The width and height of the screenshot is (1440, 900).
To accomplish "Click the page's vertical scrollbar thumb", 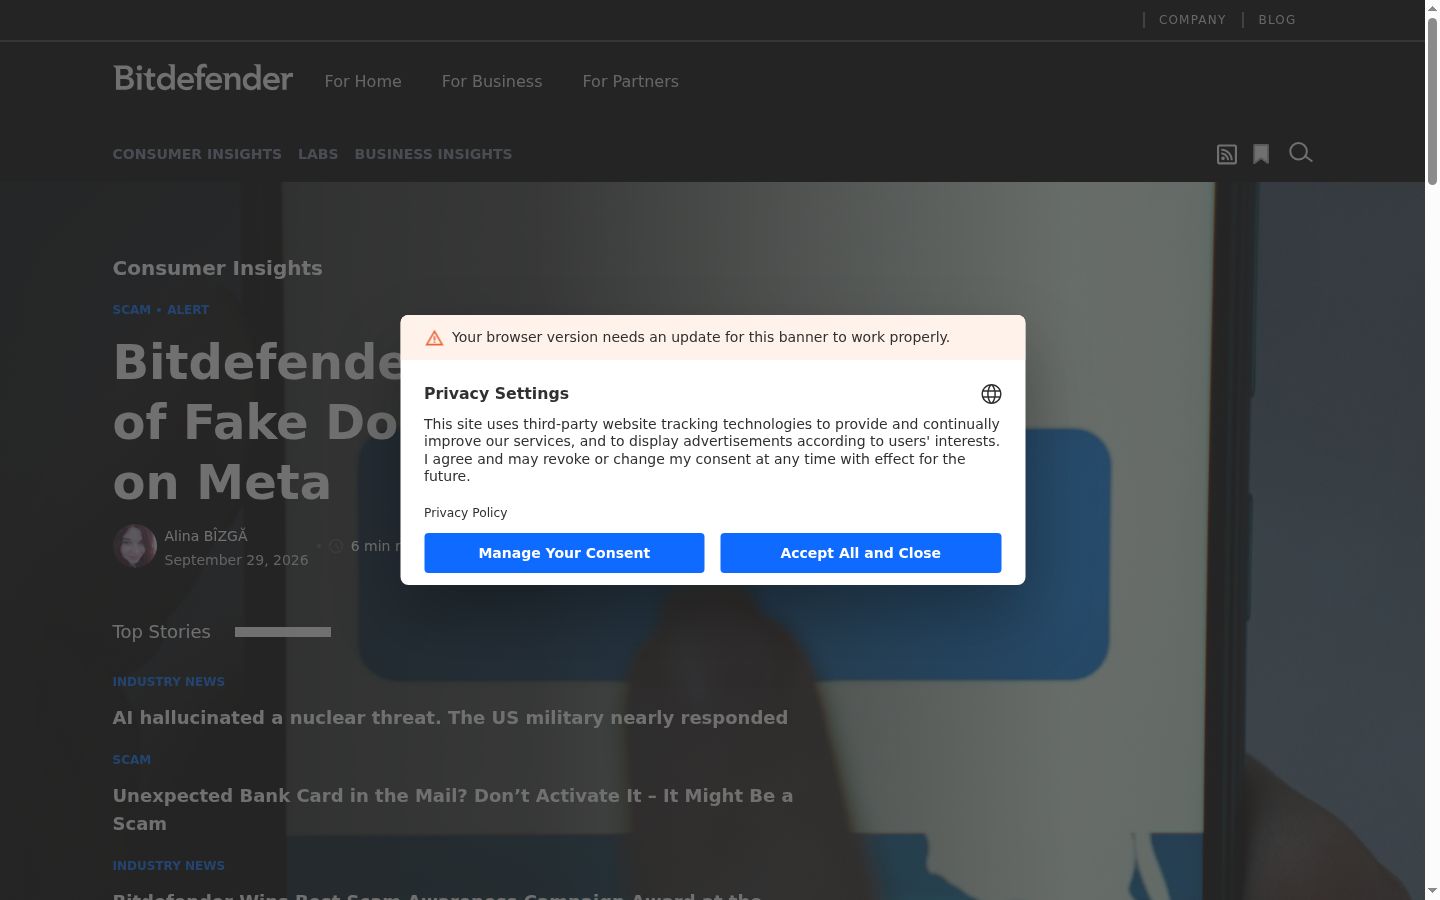I will coord(1432,100).
